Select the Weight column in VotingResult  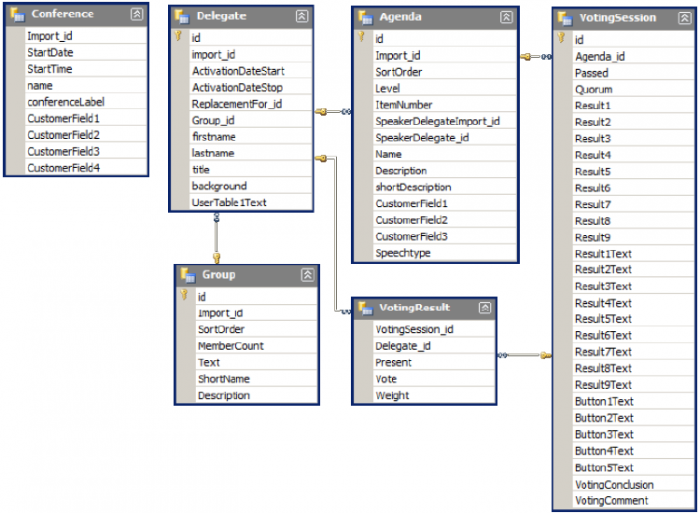(392, 395)
